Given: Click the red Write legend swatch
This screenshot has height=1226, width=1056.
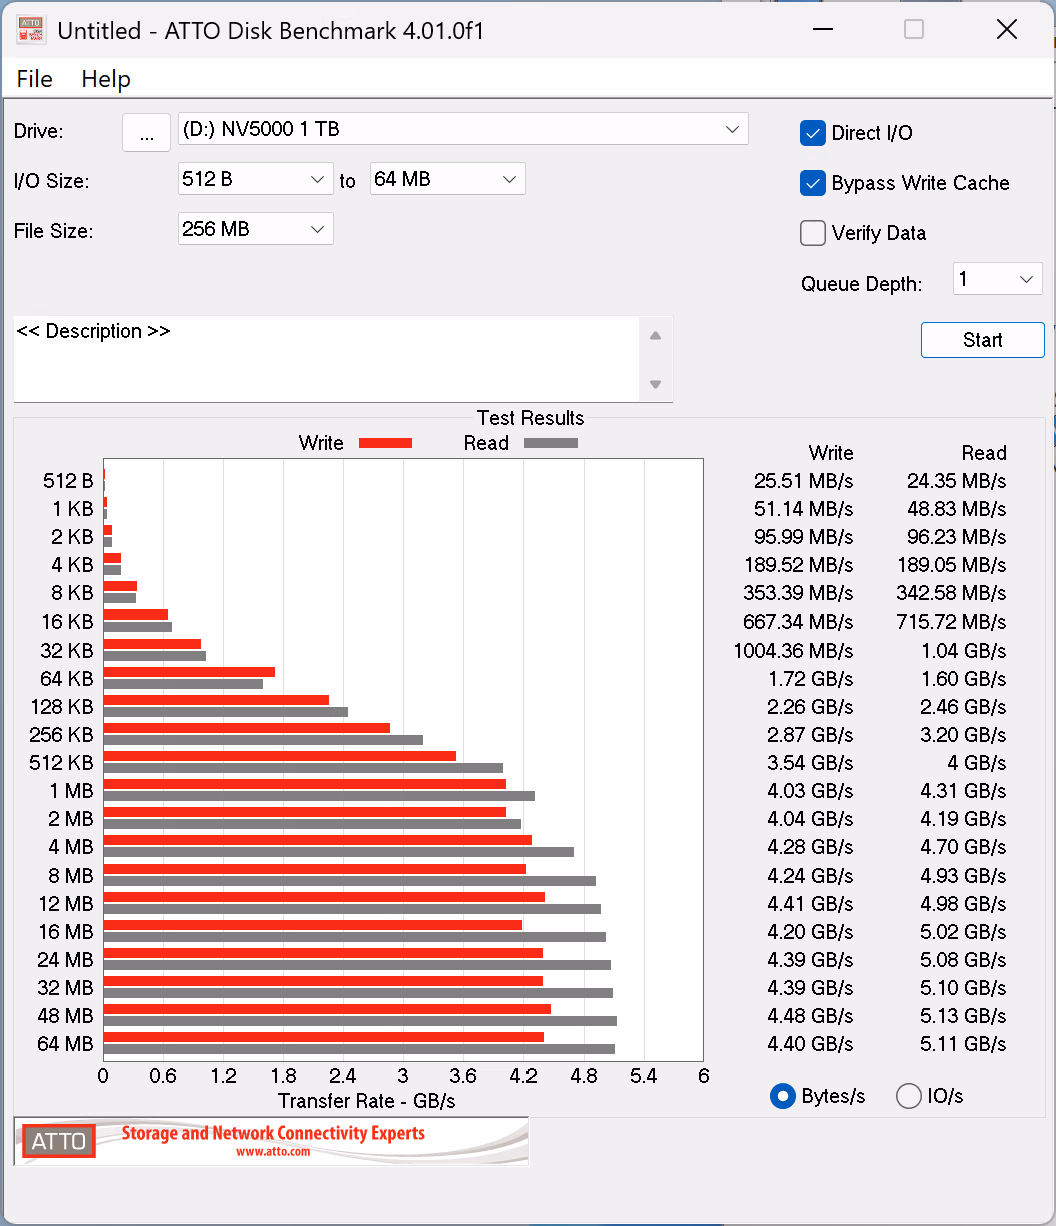Looking at the screenshot, I should coord(385,443).
